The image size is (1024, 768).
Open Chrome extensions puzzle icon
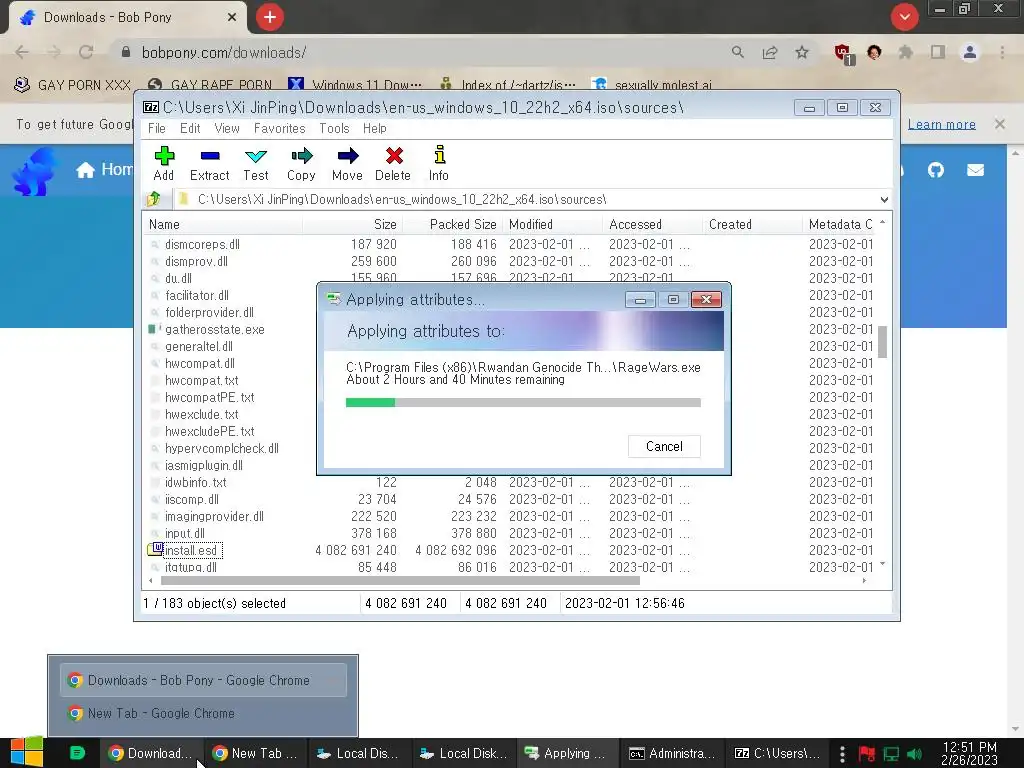(x=906, y=52)
